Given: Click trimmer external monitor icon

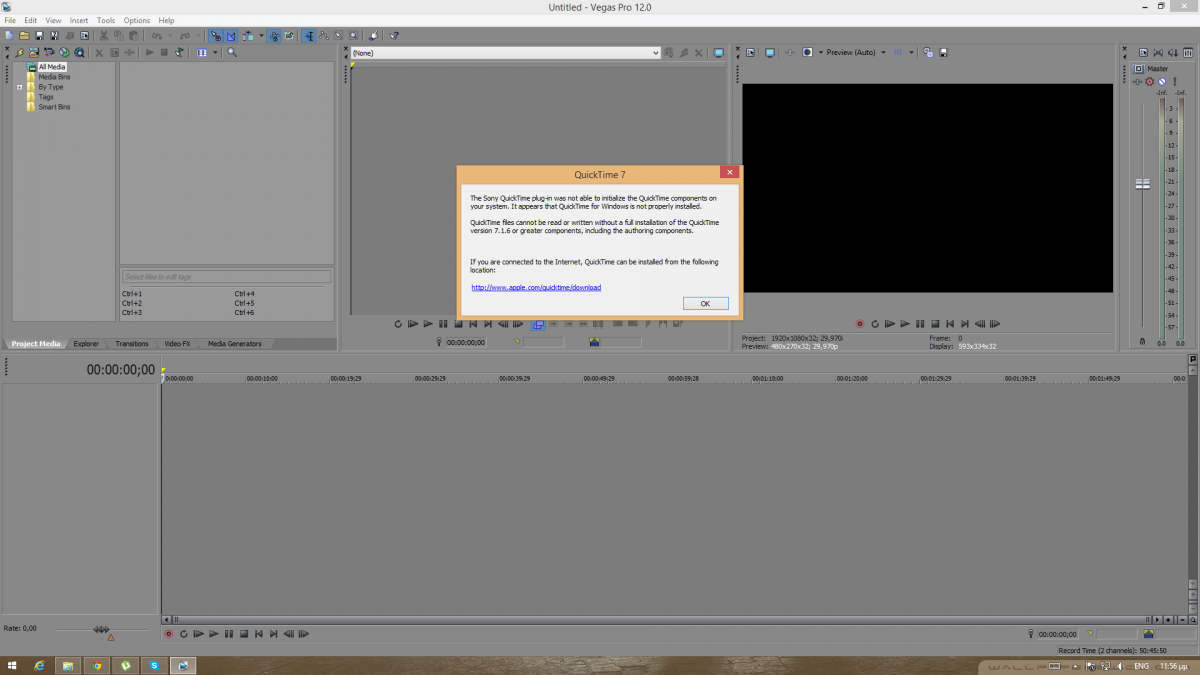Looking at the screenshot, I should 718,53.
